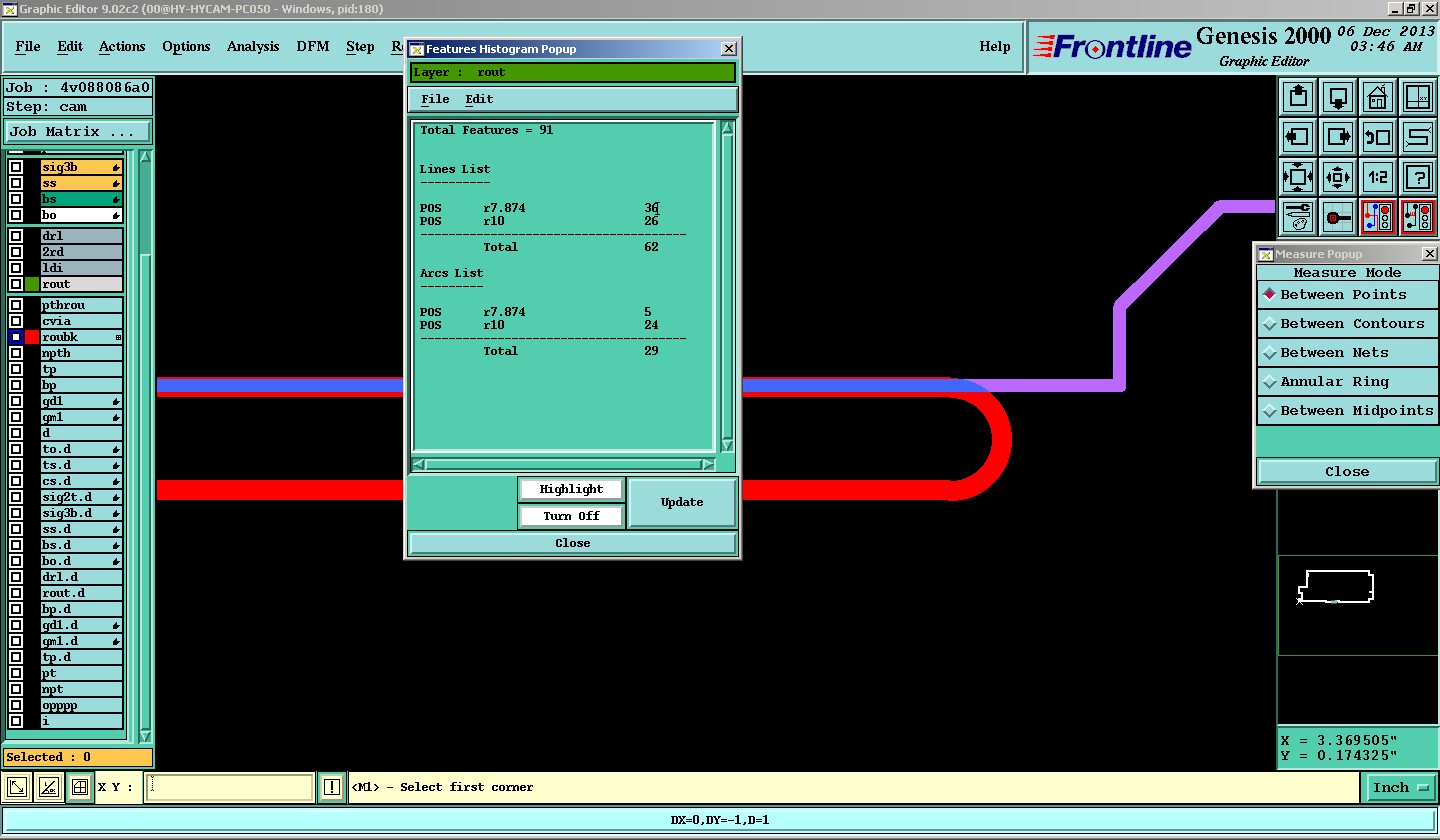
Task: Click the zoom out arrows icon
Action: [x=1338, y=177]
